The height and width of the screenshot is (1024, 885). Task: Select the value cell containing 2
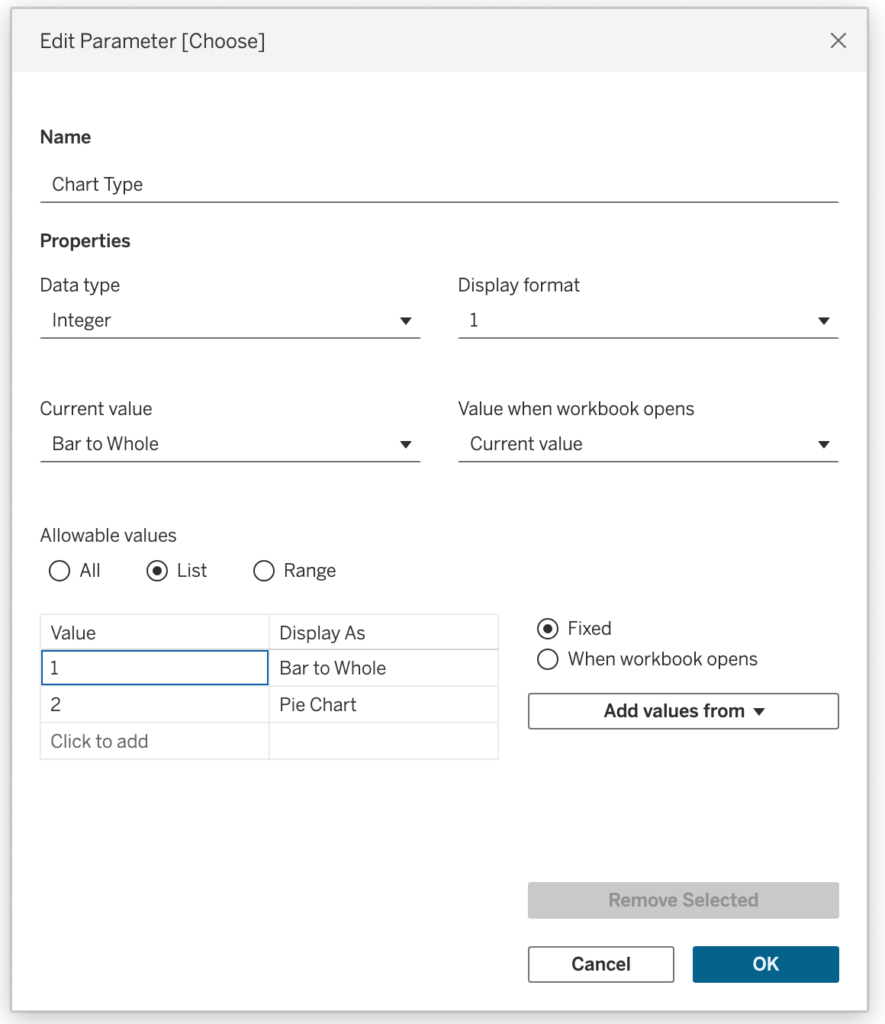point(155,705)
